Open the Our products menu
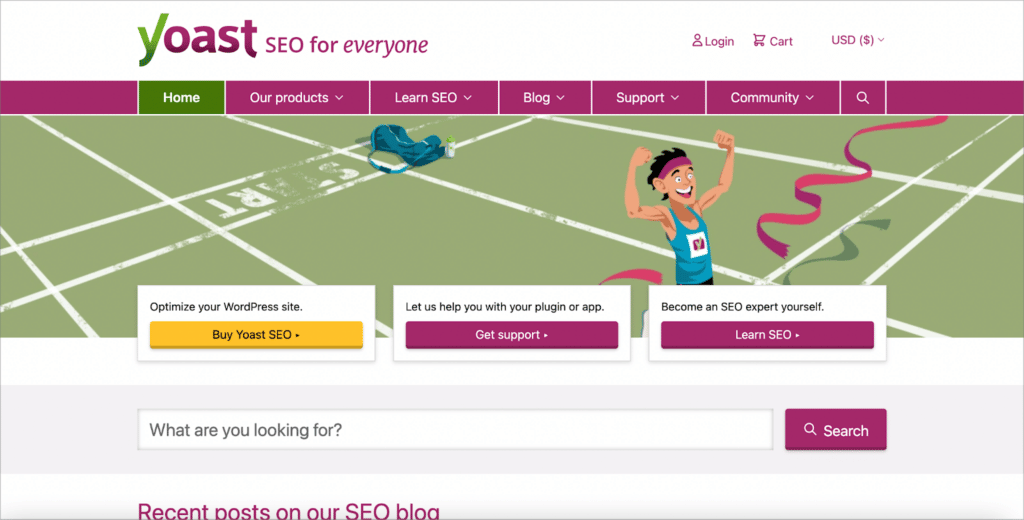The height and width of the screenshot is (520, 1024). coord(296,97)
